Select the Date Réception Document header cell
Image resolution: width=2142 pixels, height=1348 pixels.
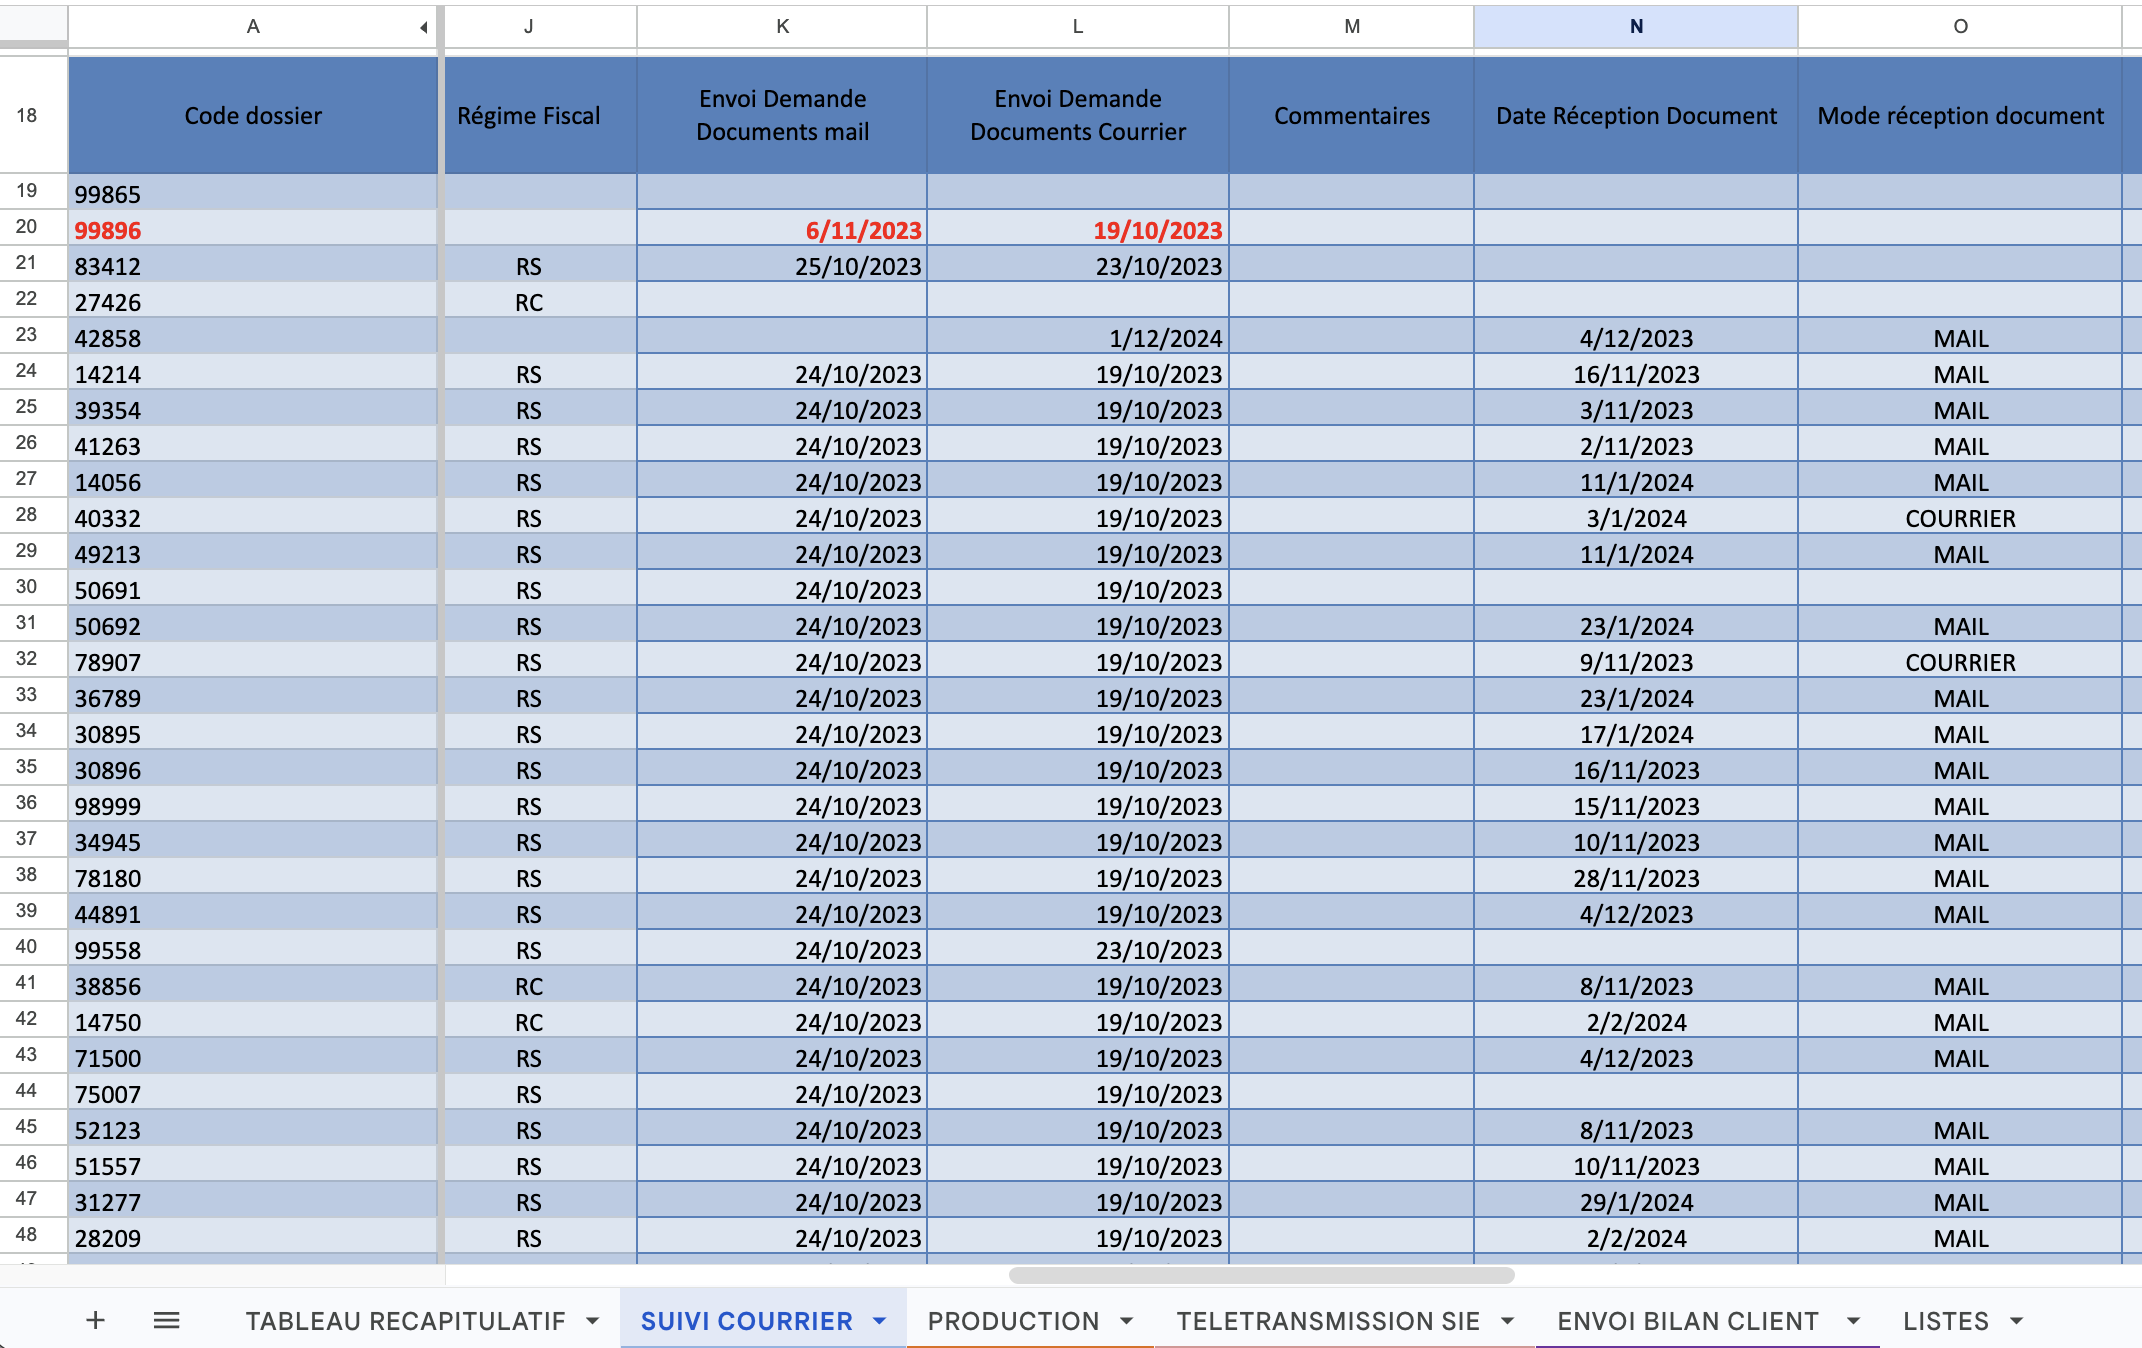click(1635, 116)
